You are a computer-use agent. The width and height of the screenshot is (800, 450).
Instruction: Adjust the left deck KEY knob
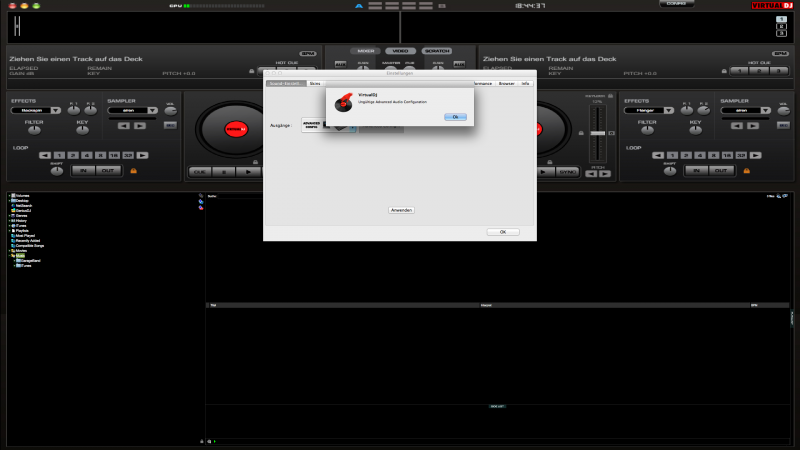pyautogui.click(x=82, y=130)
